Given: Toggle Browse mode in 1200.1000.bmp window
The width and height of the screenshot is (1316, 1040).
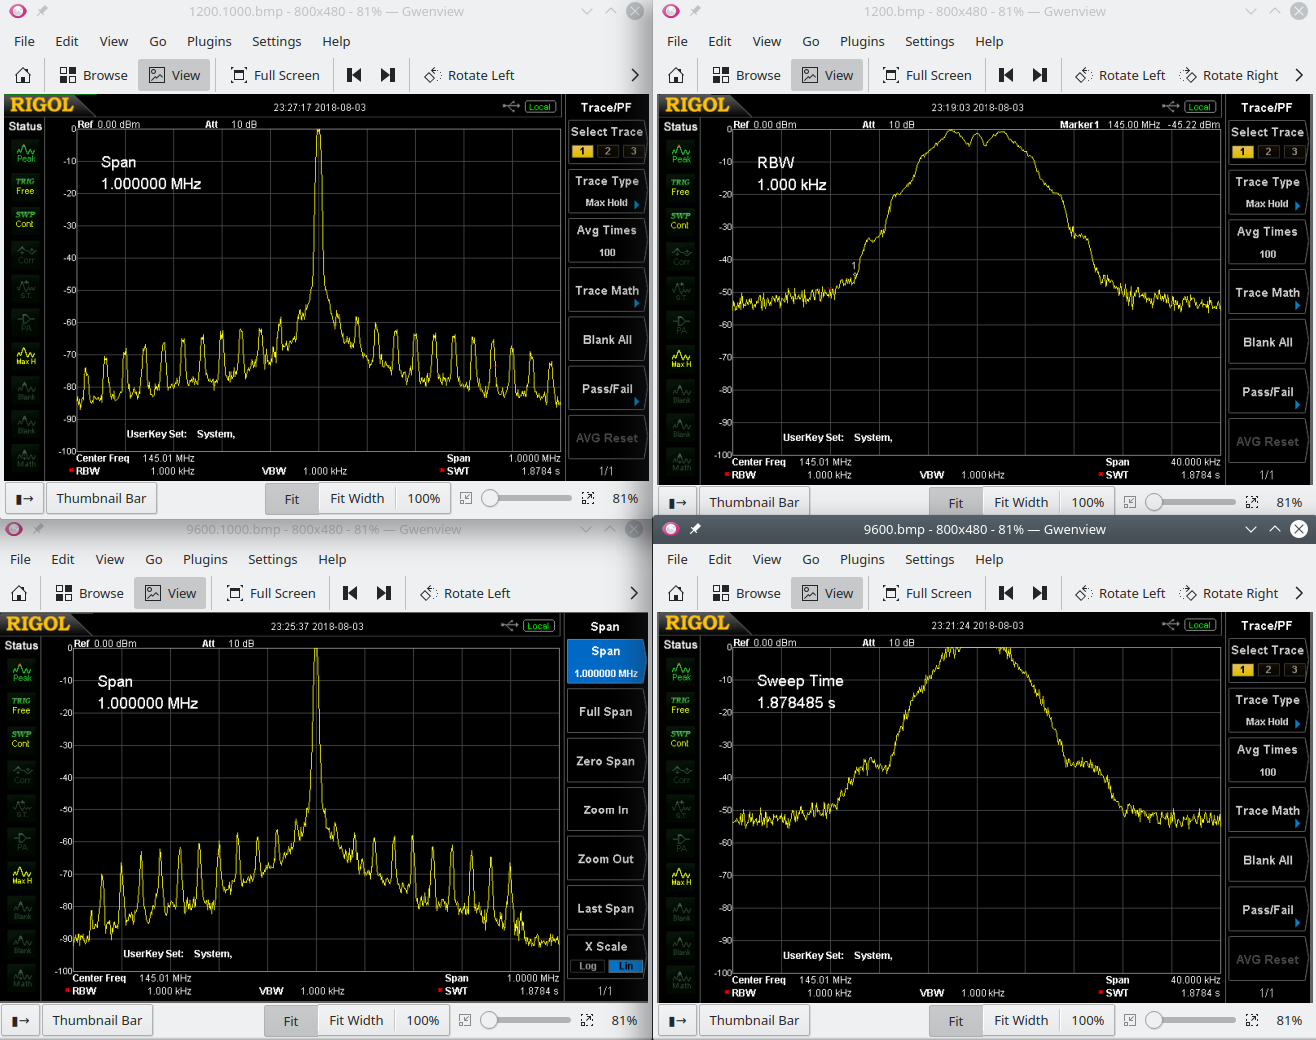Looking at the screenshot, I should point(93,75).
